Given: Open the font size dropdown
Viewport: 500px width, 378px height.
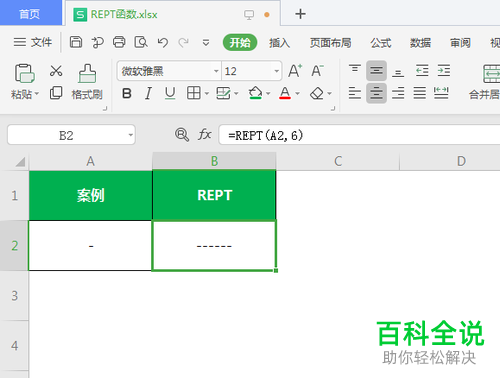Looking at the screenshot, I should [x=276, y=71].
